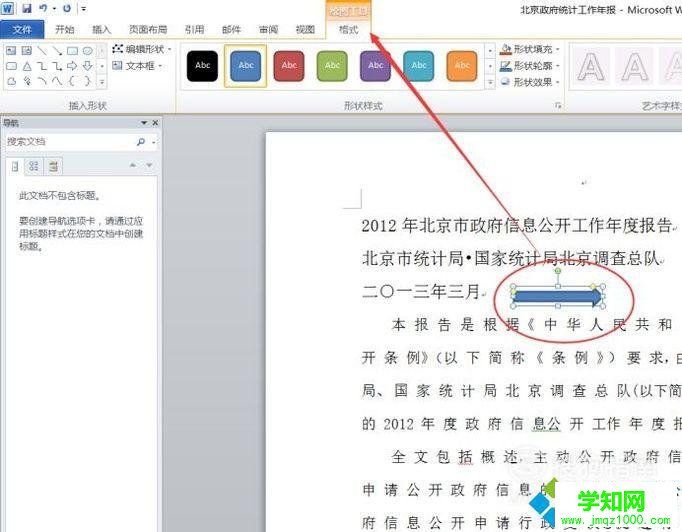Click the 搜索文档 search field
Image resolution: width=682 pixels, height=532 pixels.
(x=69, y=142)
